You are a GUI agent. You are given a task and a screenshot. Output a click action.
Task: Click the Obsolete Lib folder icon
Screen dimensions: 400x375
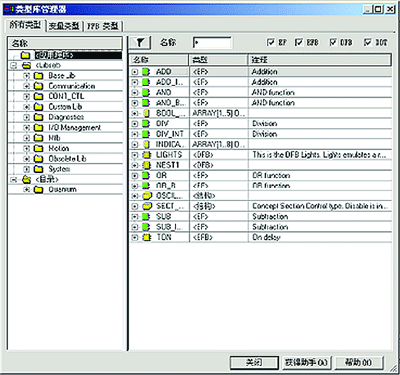tap(39, 159)
